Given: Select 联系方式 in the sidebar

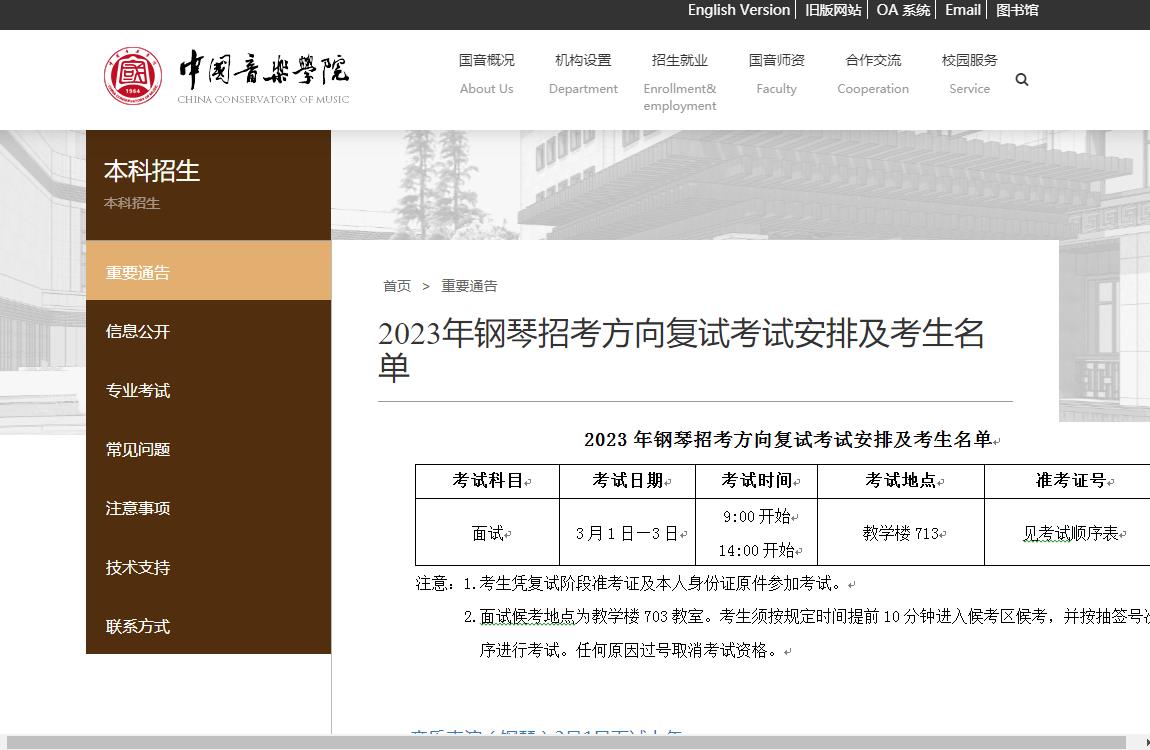Looking at the screenshot, I should (208, 626).
